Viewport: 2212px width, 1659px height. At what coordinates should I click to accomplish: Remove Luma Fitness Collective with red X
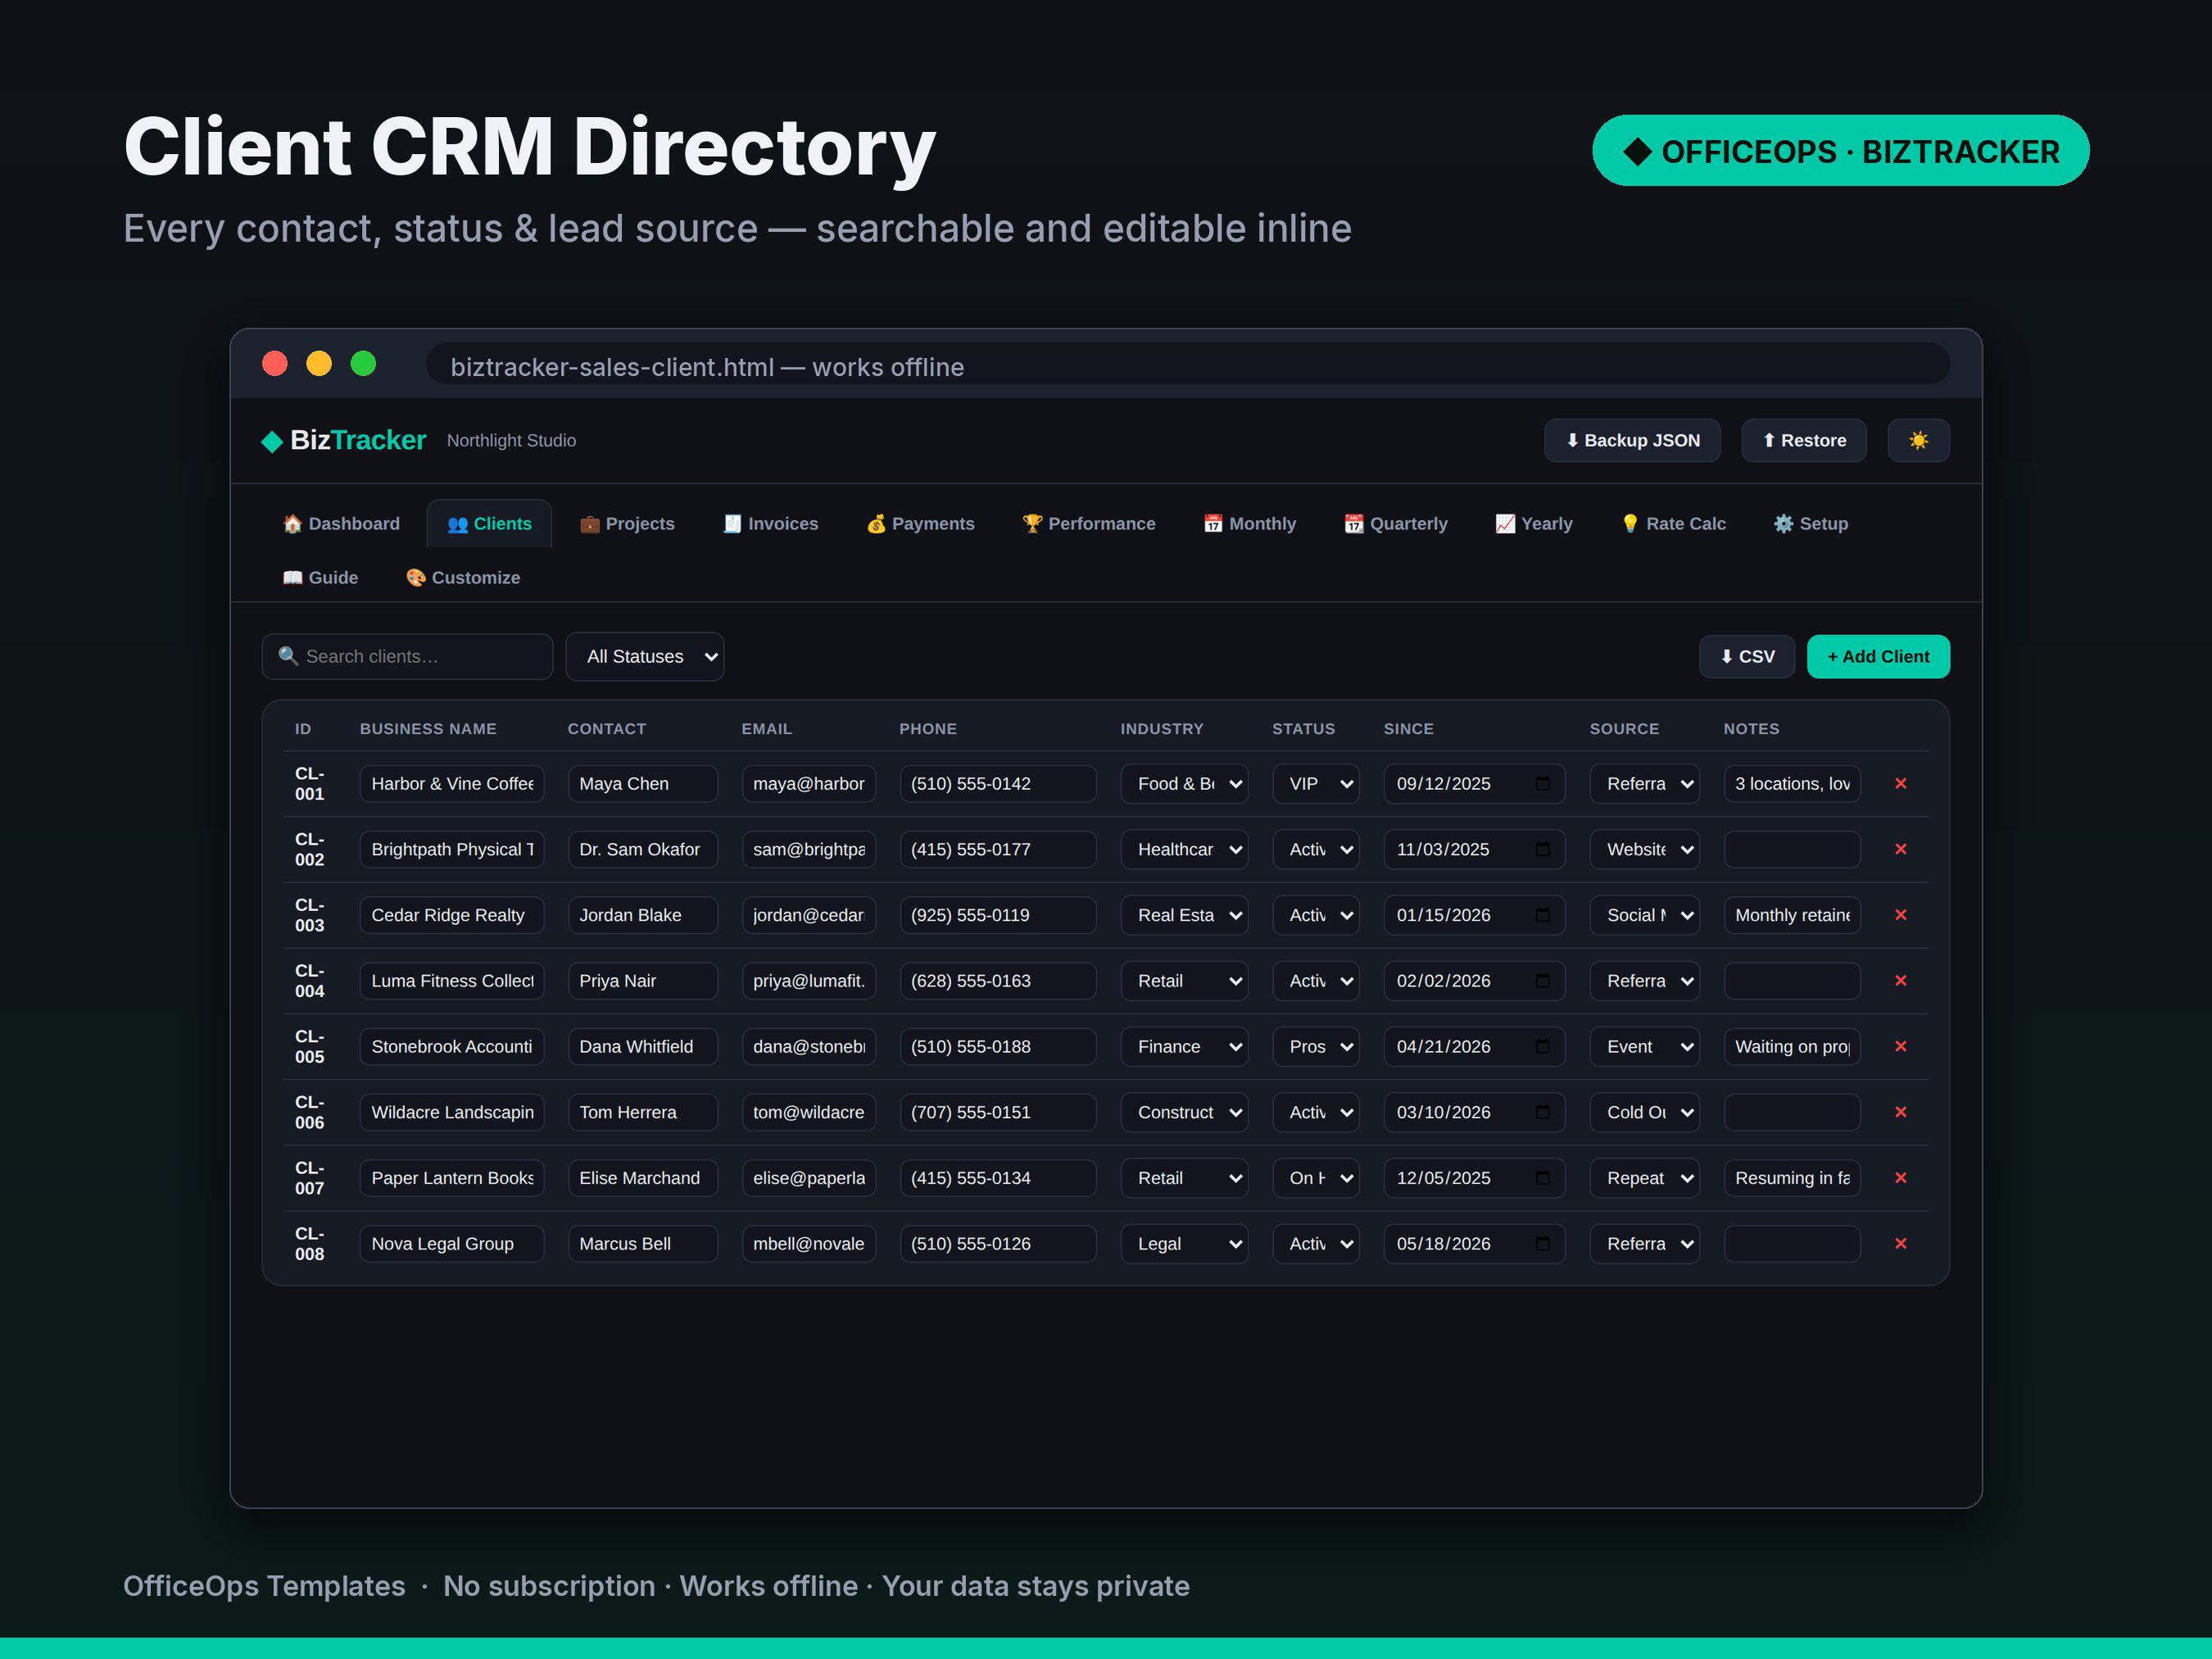pyautogui.click(x=1900, y=981)
